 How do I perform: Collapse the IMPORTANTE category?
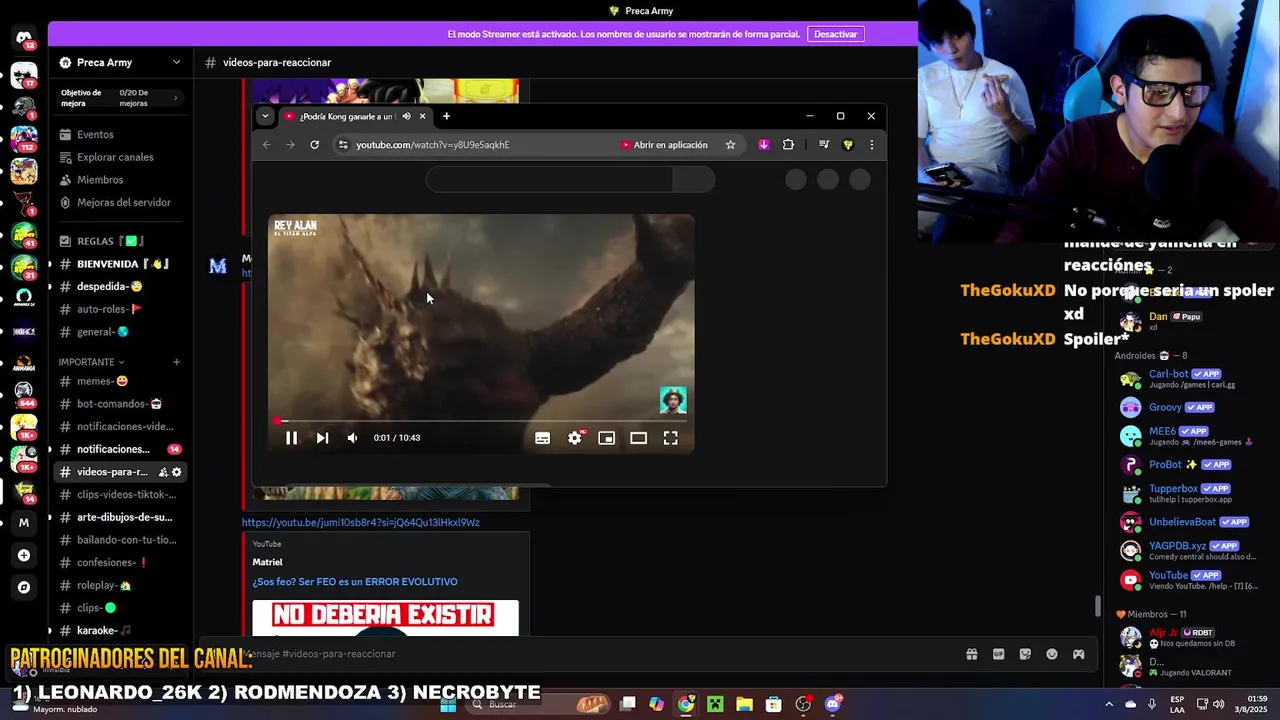point(91,362)
